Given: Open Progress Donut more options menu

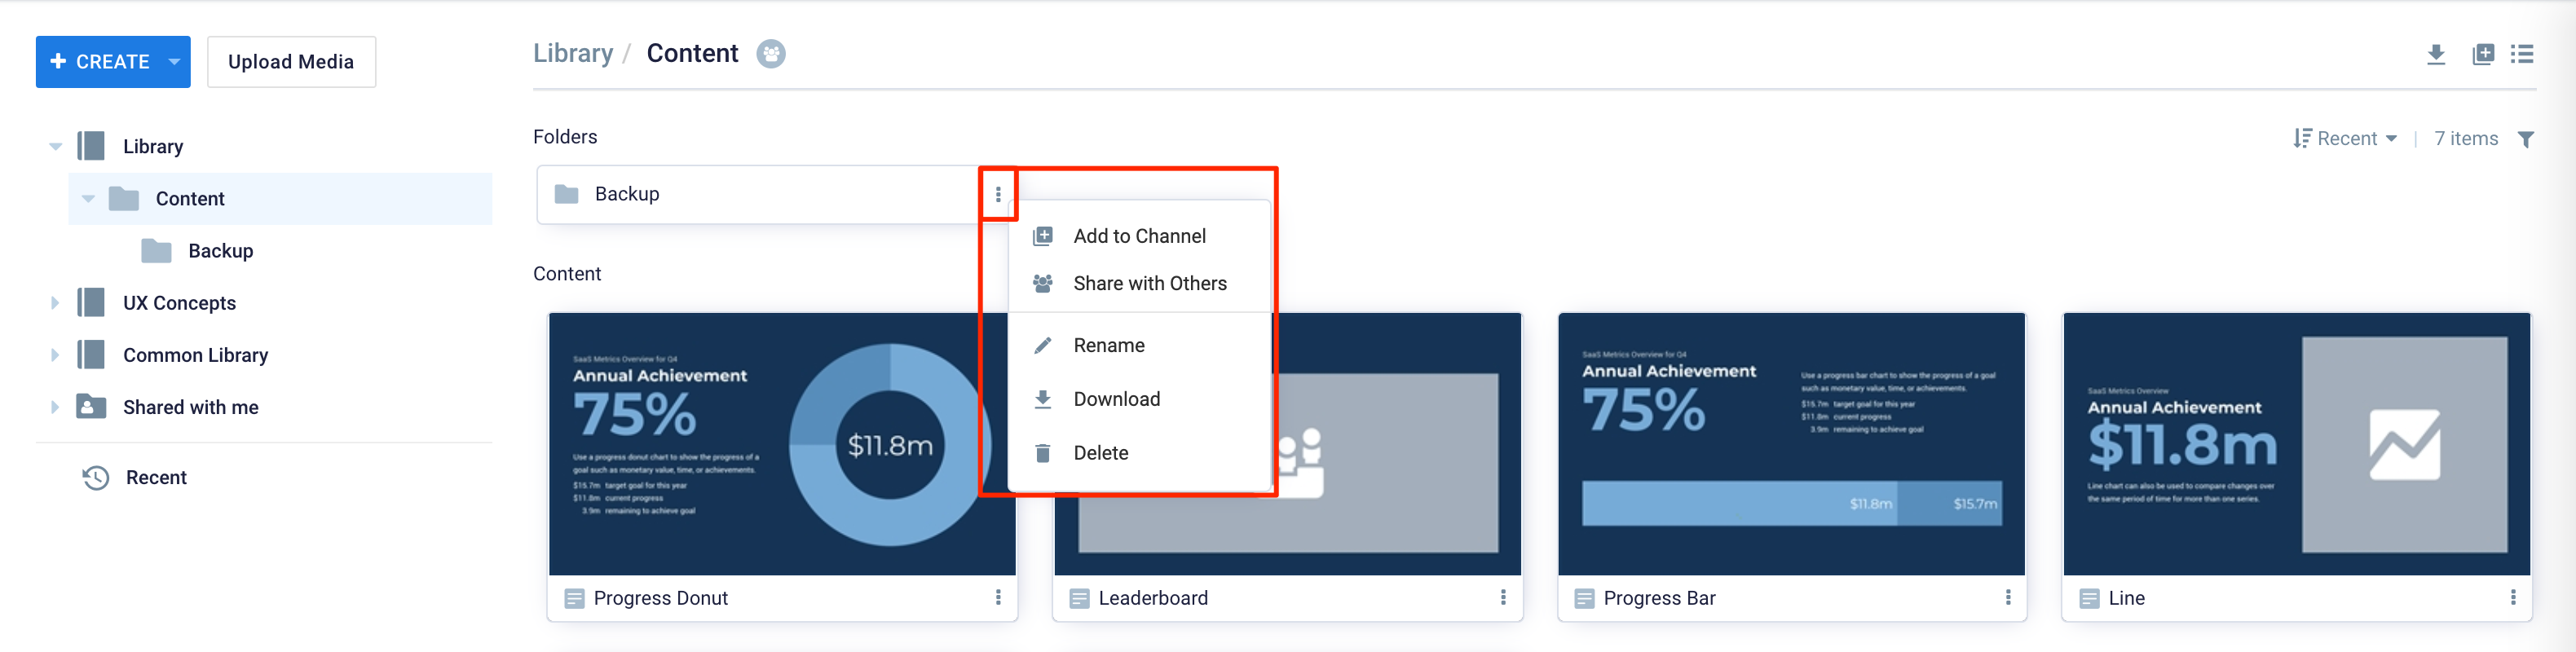Looking at the screenshot, I should click(998, 598).
